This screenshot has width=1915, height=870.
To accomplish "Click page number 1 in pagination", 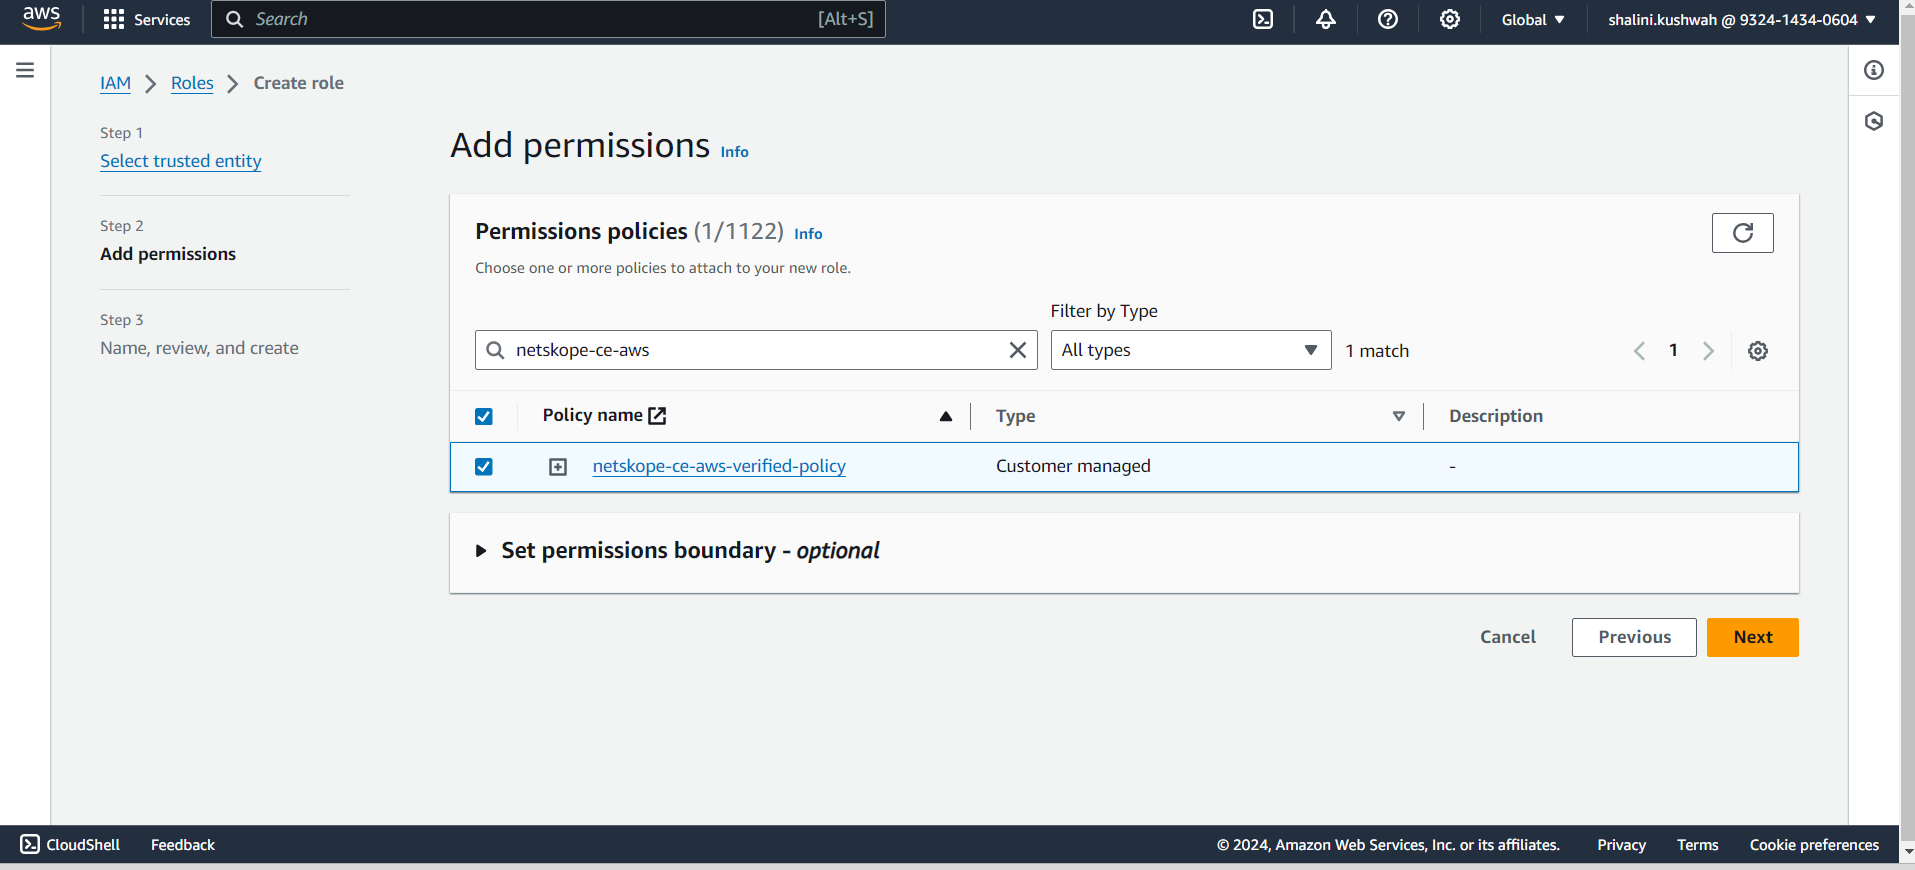I will click(x=1673, y=350).
